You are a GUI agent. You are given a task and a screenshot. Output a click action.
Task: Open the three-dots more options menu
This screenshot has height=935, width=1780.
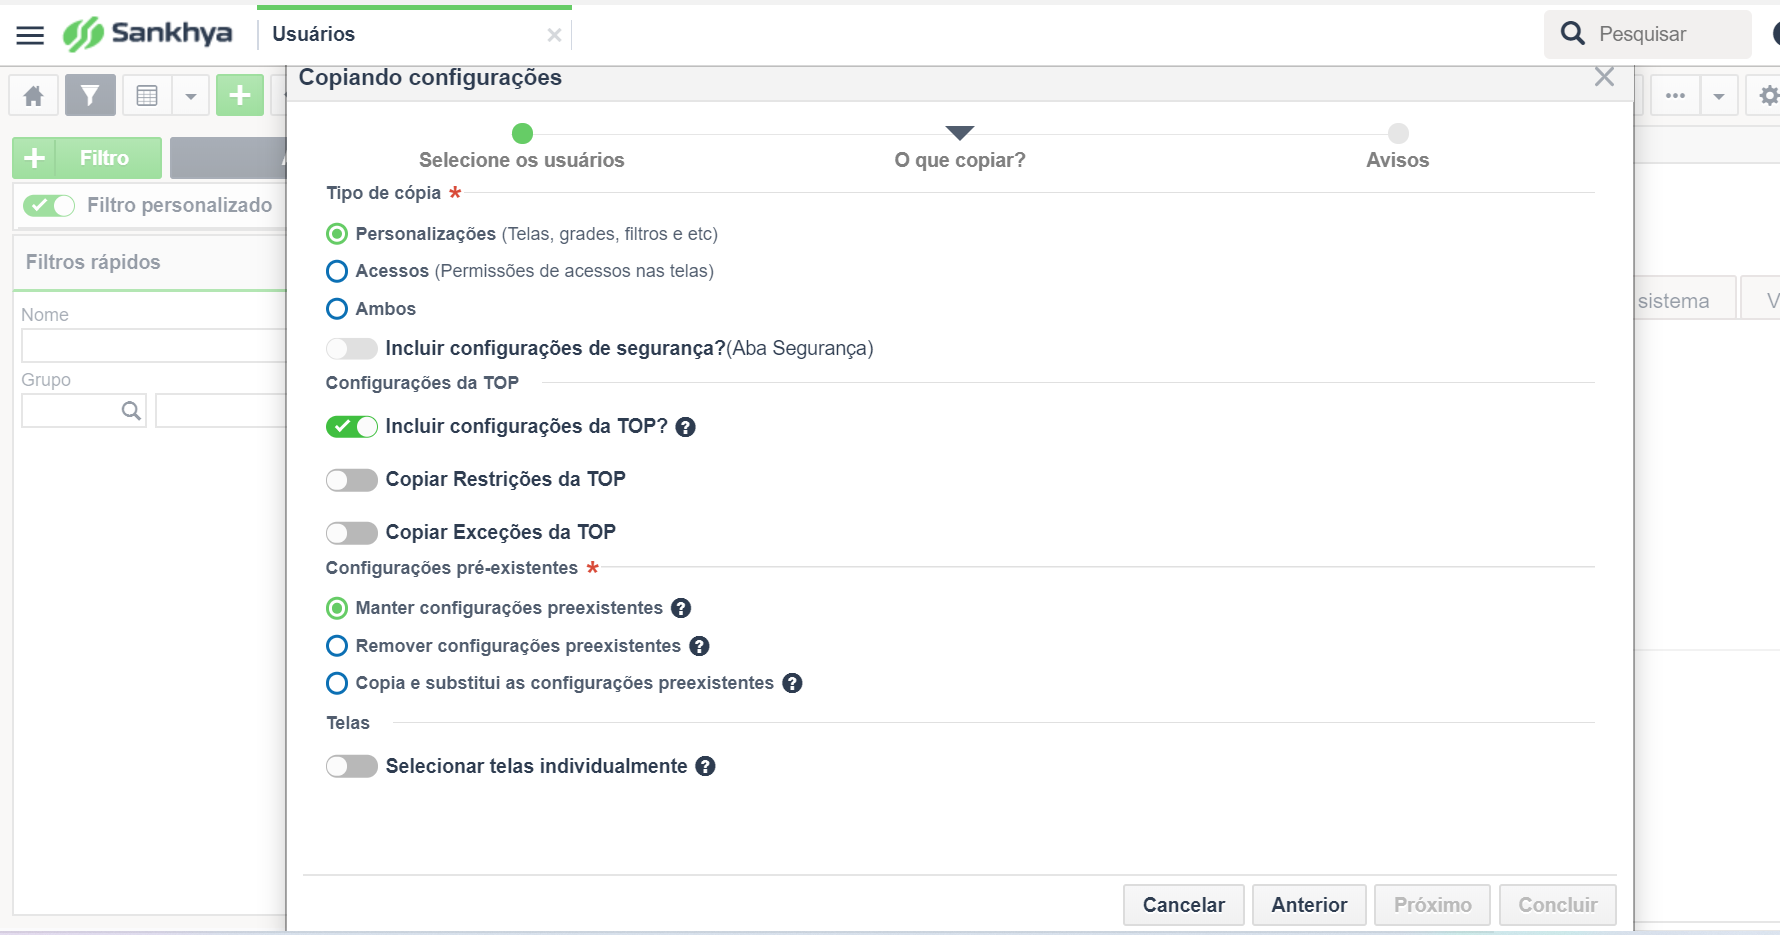pos(1675,96)
